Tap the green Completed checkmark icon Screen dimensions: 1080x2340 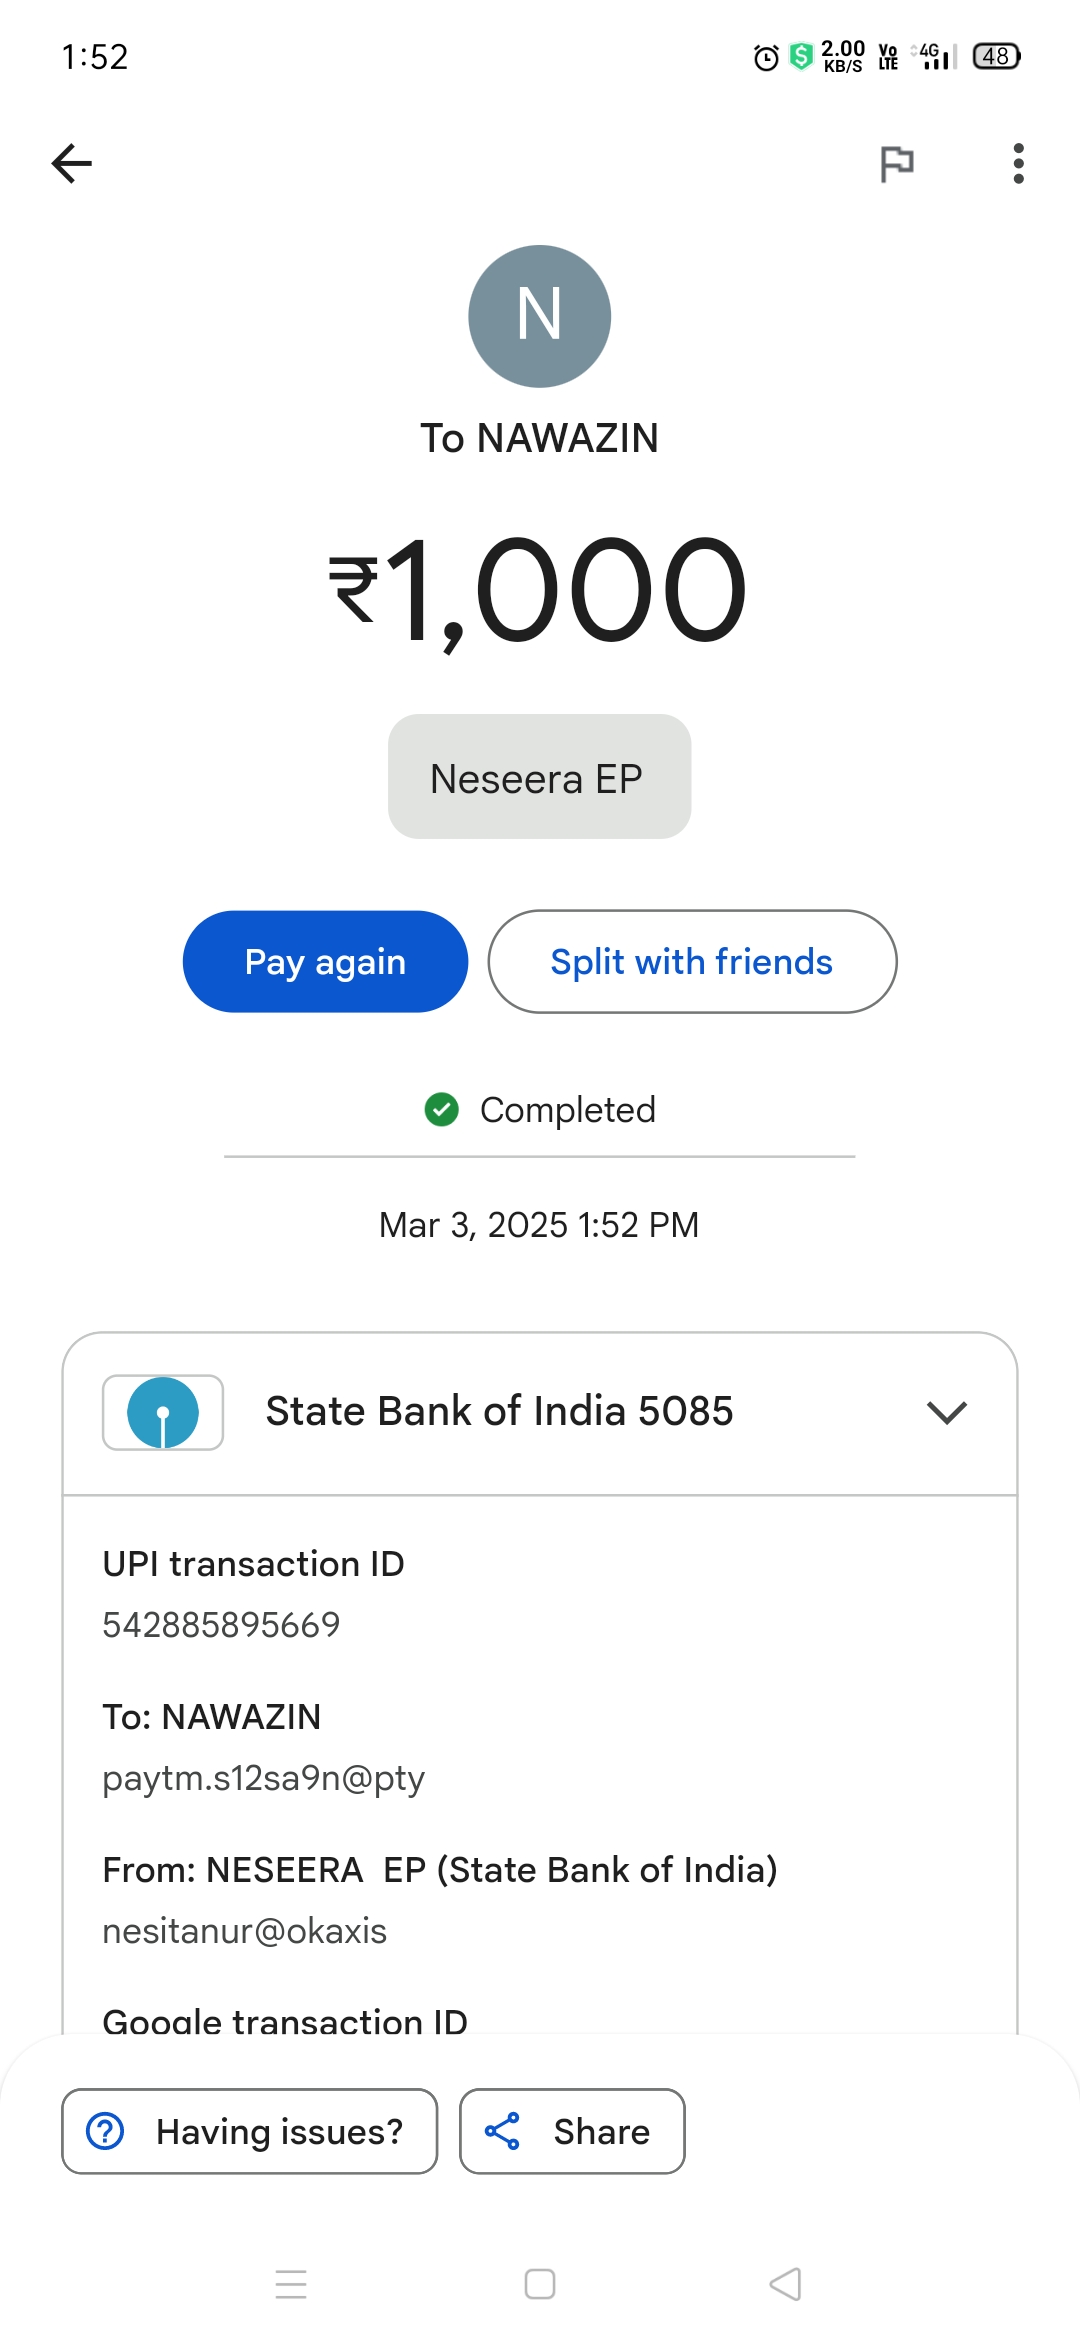pos(441,1109)
